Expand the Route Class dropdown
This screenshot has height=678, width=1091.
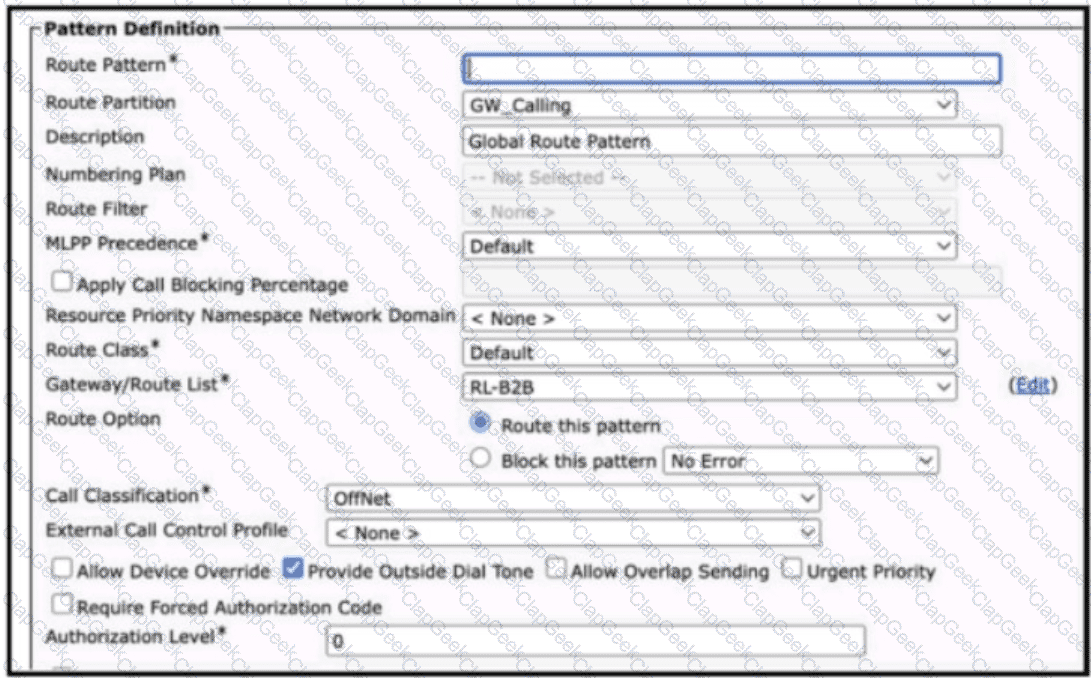(709, 353)
